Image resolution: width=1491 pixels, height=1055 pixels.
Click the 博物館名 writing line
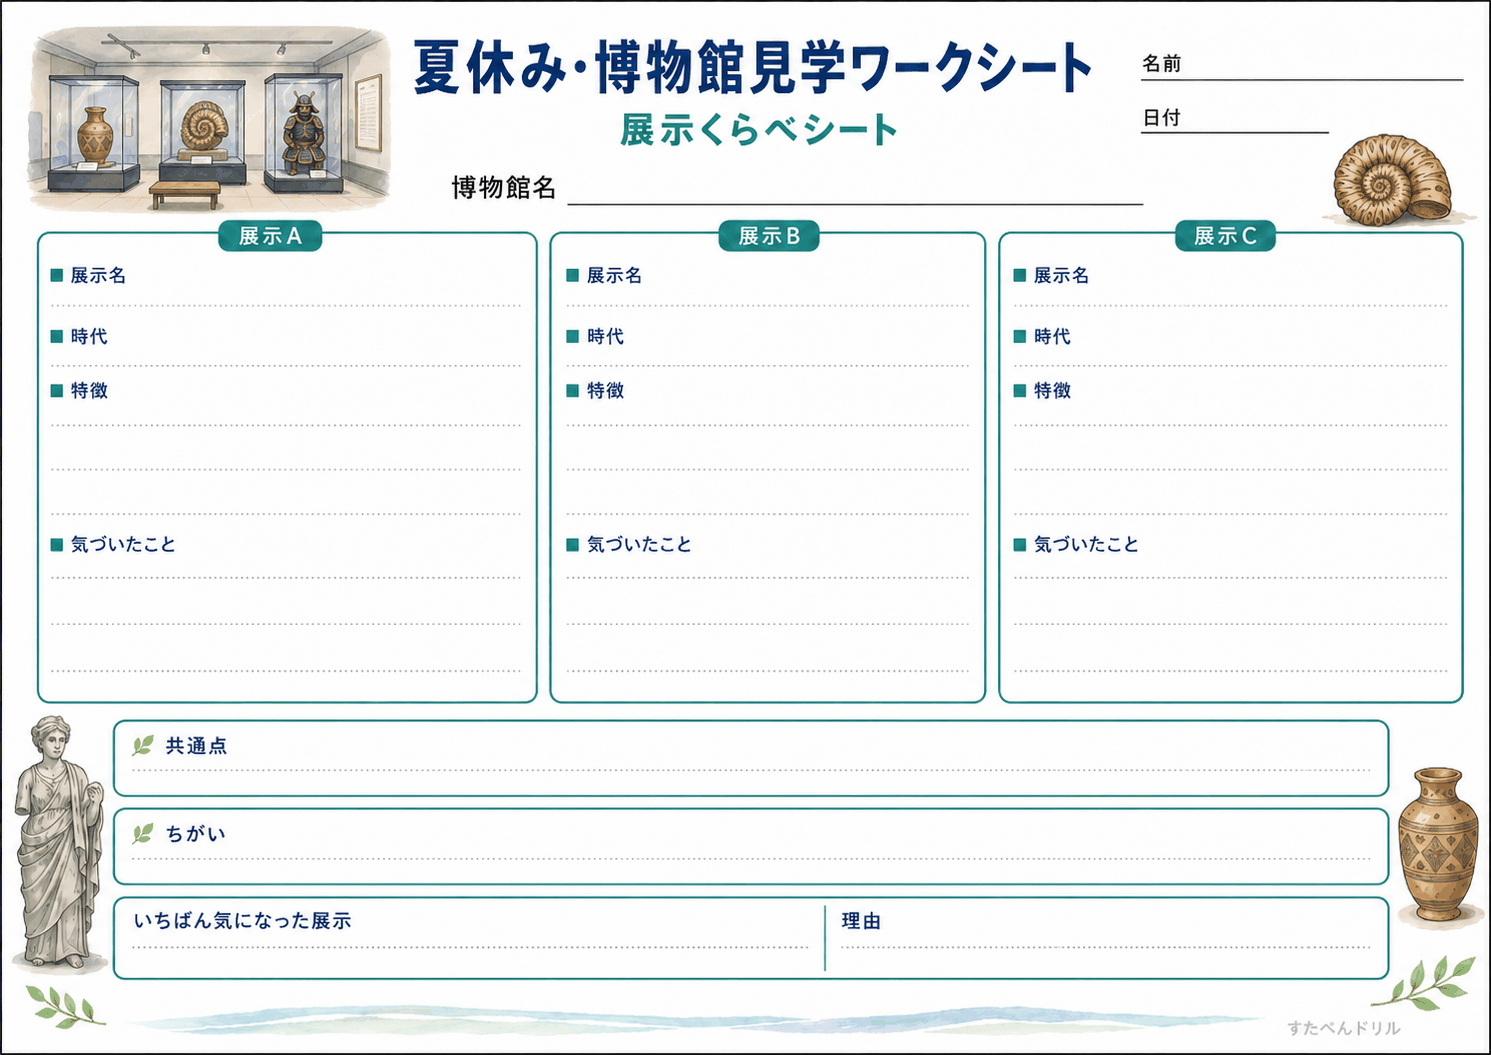(x=855, y=203)
